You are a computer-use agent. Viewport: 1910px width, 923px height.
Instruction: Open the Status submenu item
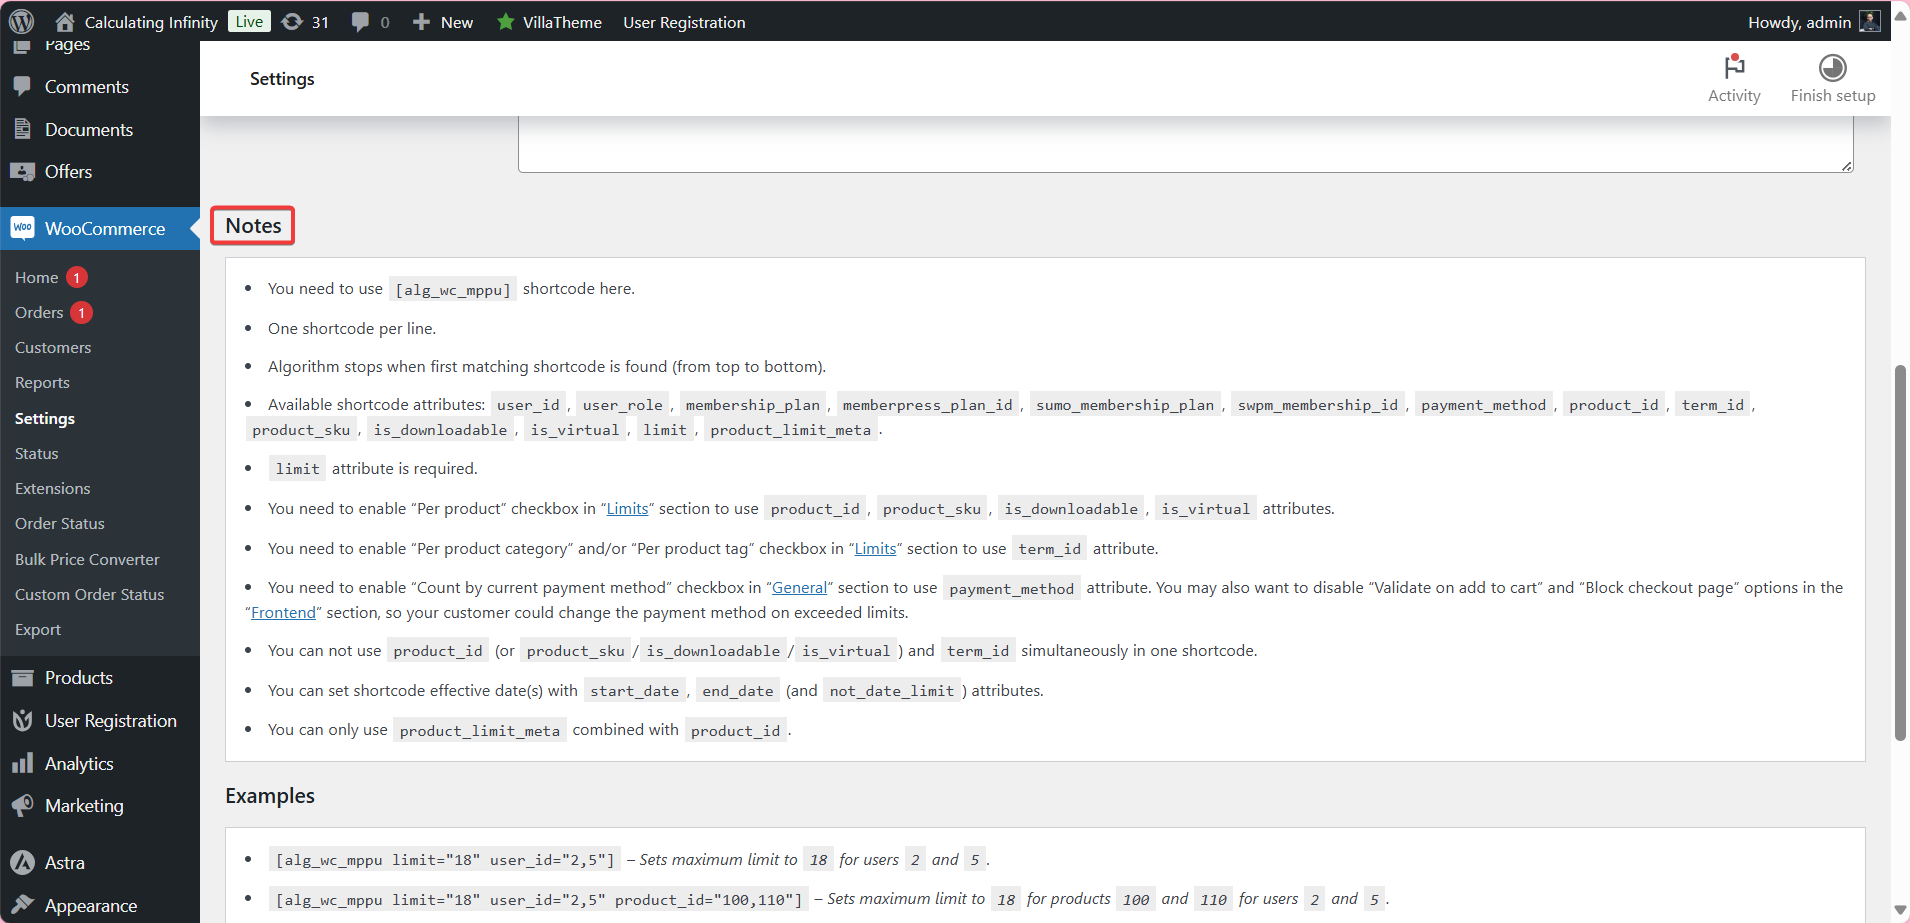[x=37, y=453]
